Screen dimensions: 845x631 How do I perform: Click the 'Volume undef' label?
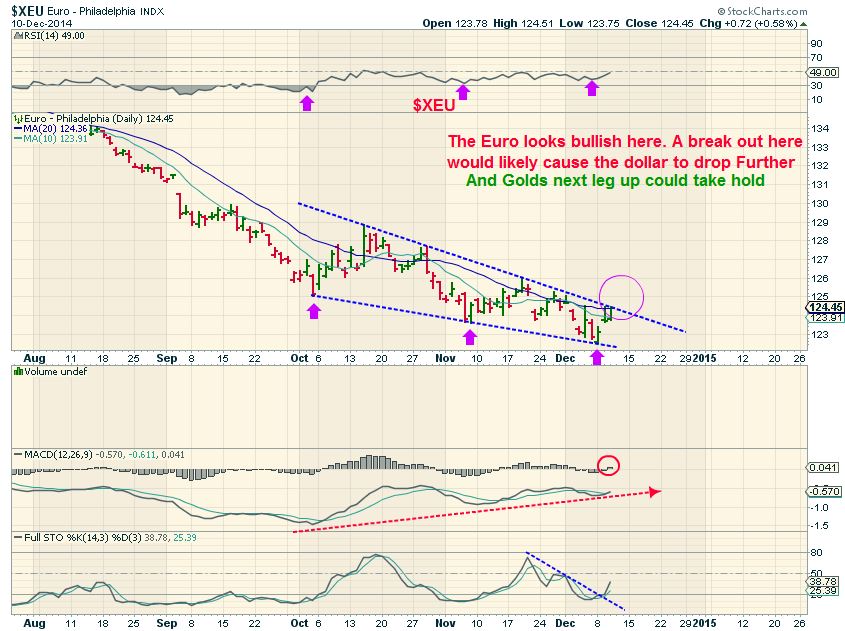56,371
